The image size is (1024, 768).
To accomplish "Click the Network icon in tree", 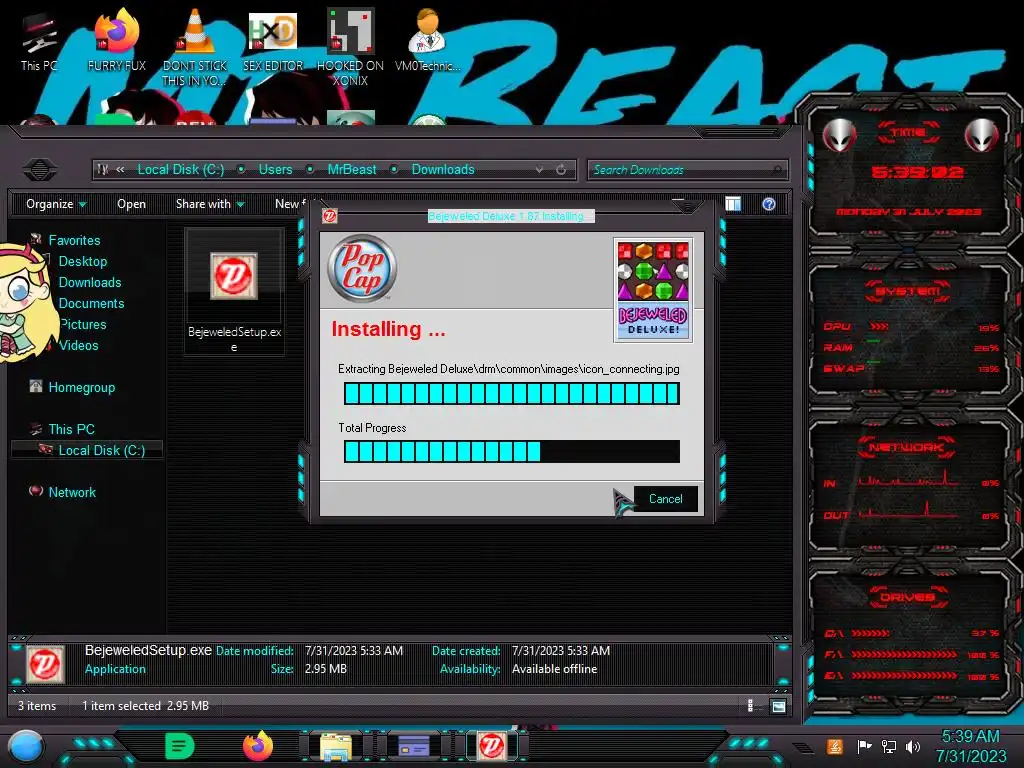I will (36, 490).
